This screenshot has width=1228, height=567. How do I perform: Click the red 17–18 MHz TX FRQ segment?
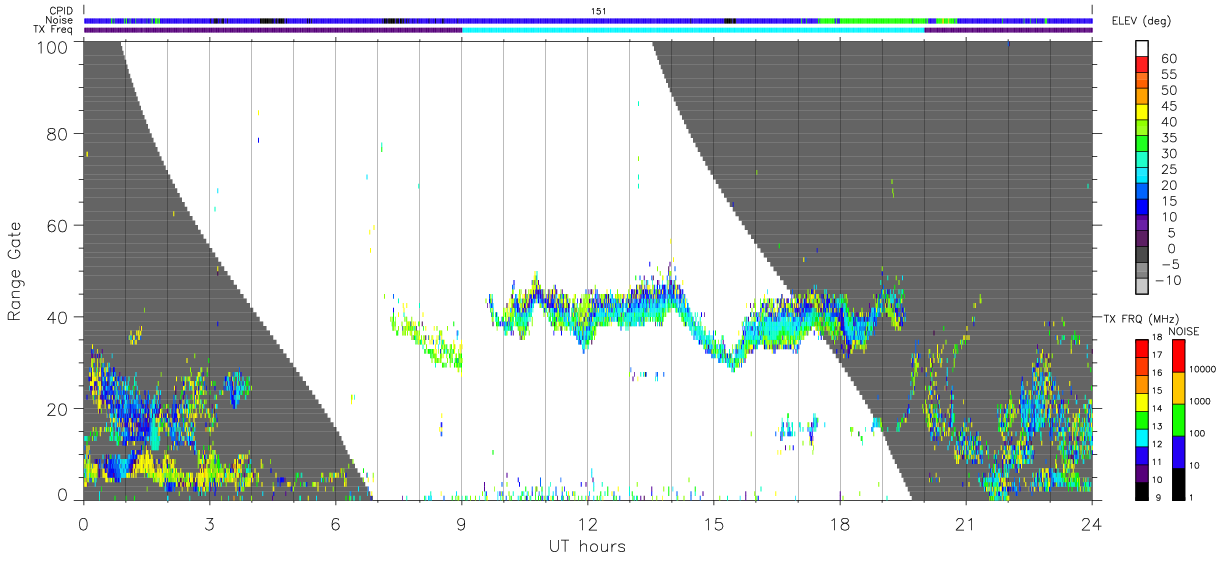(1143, 347)
